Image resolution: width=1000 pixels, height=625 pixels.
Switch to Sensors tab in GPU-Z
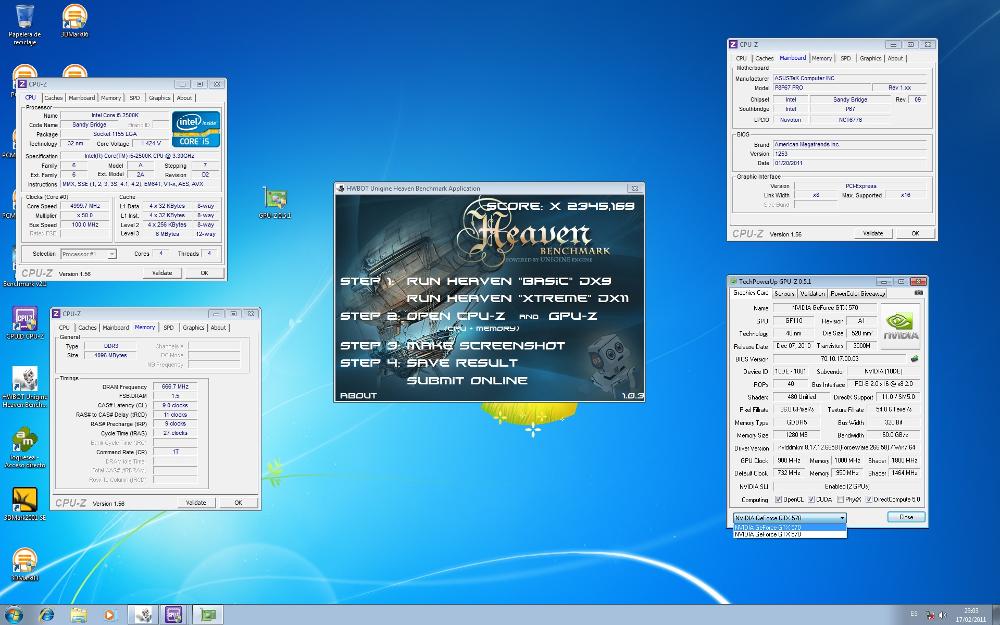[x=784, y=293]
